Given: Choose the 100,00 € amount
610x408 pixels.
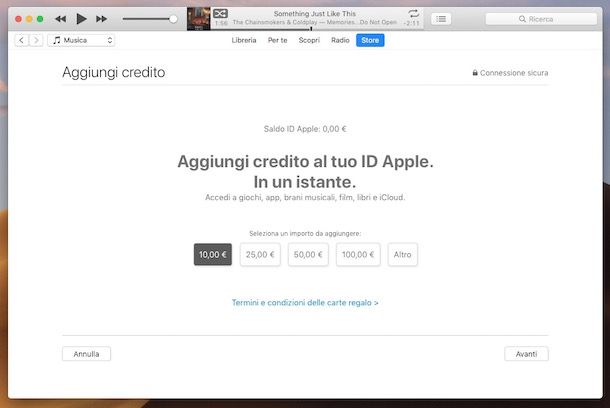Looking at the screenshot, I should point(358,254).
